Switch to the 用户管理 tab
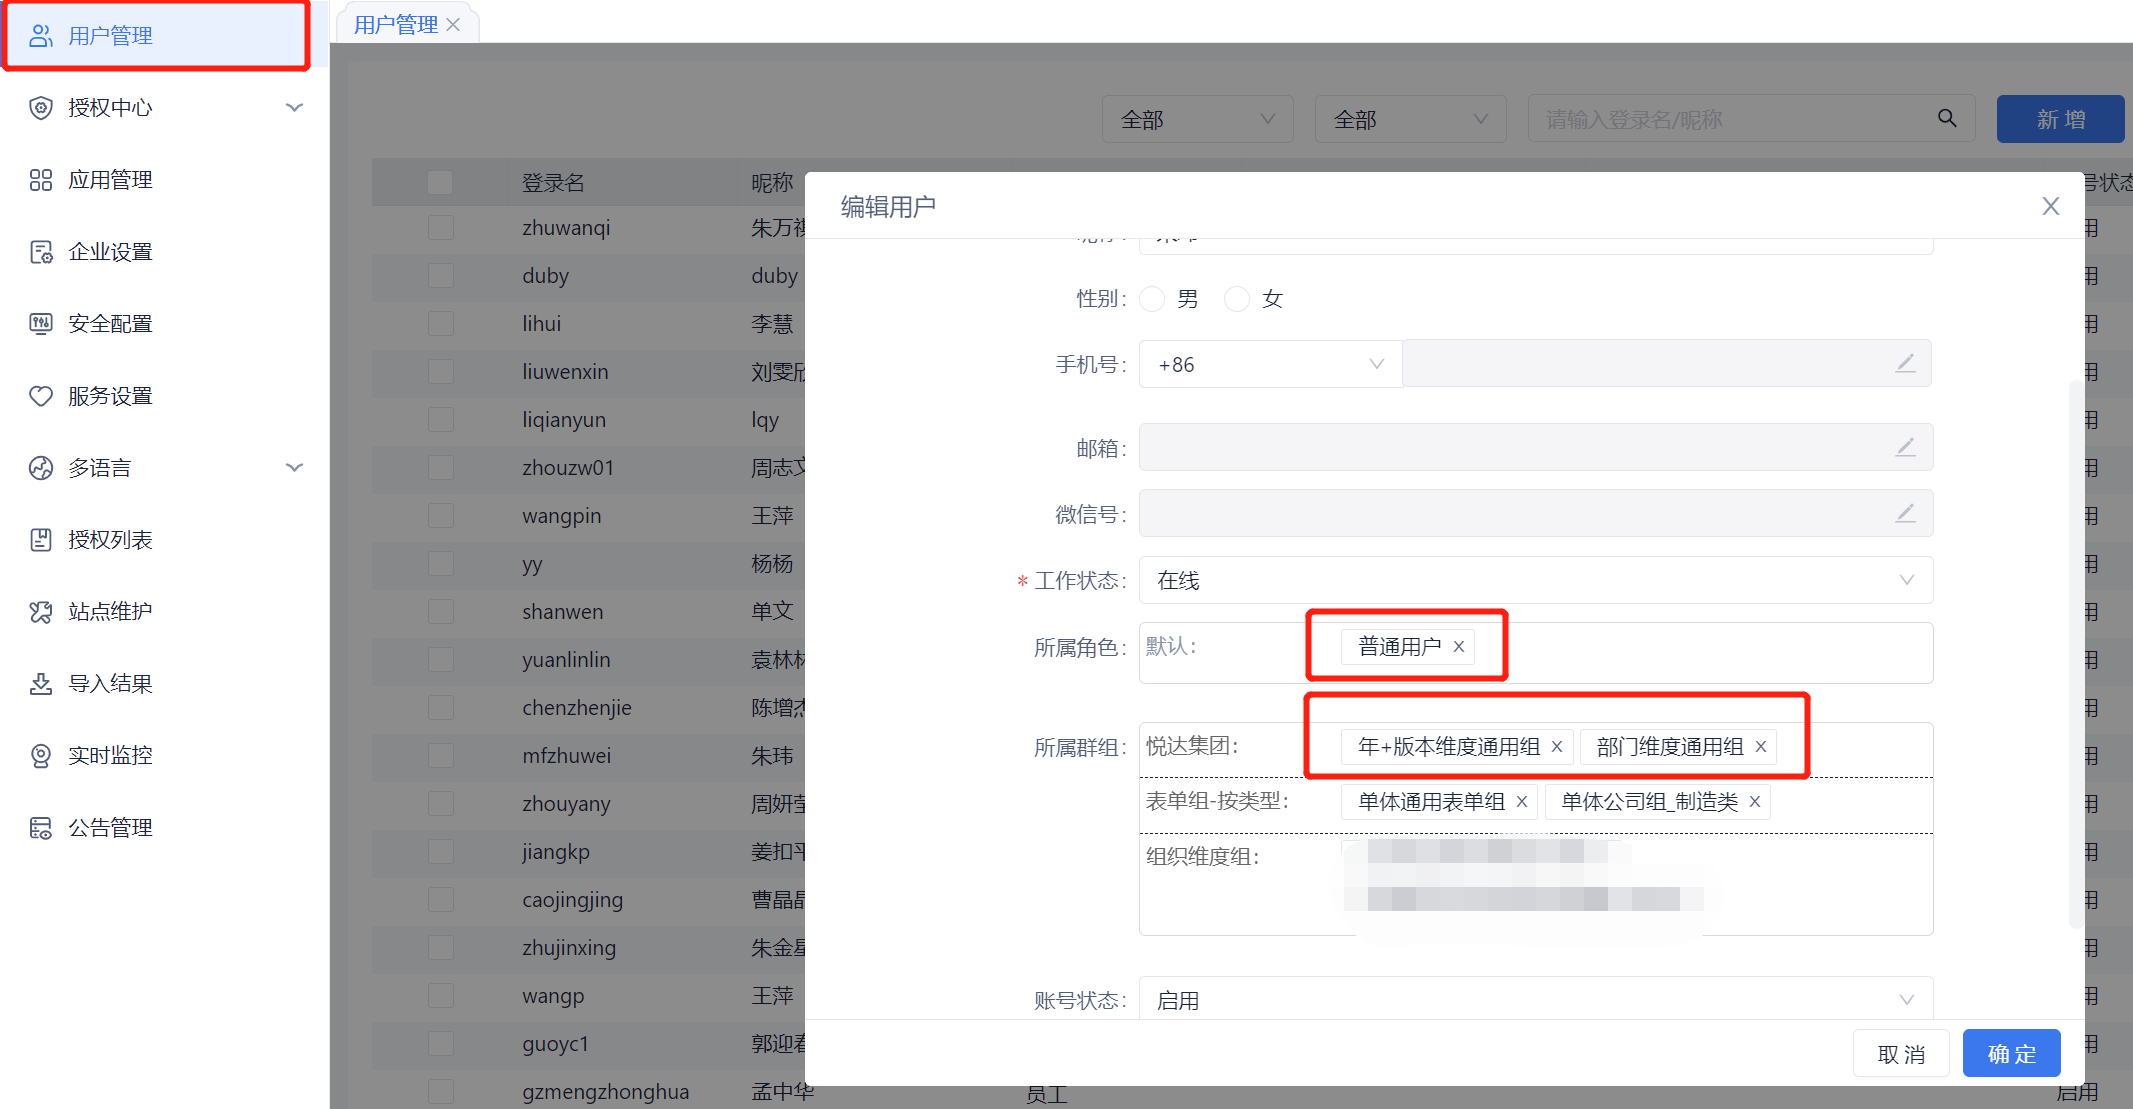 [396, 25]
